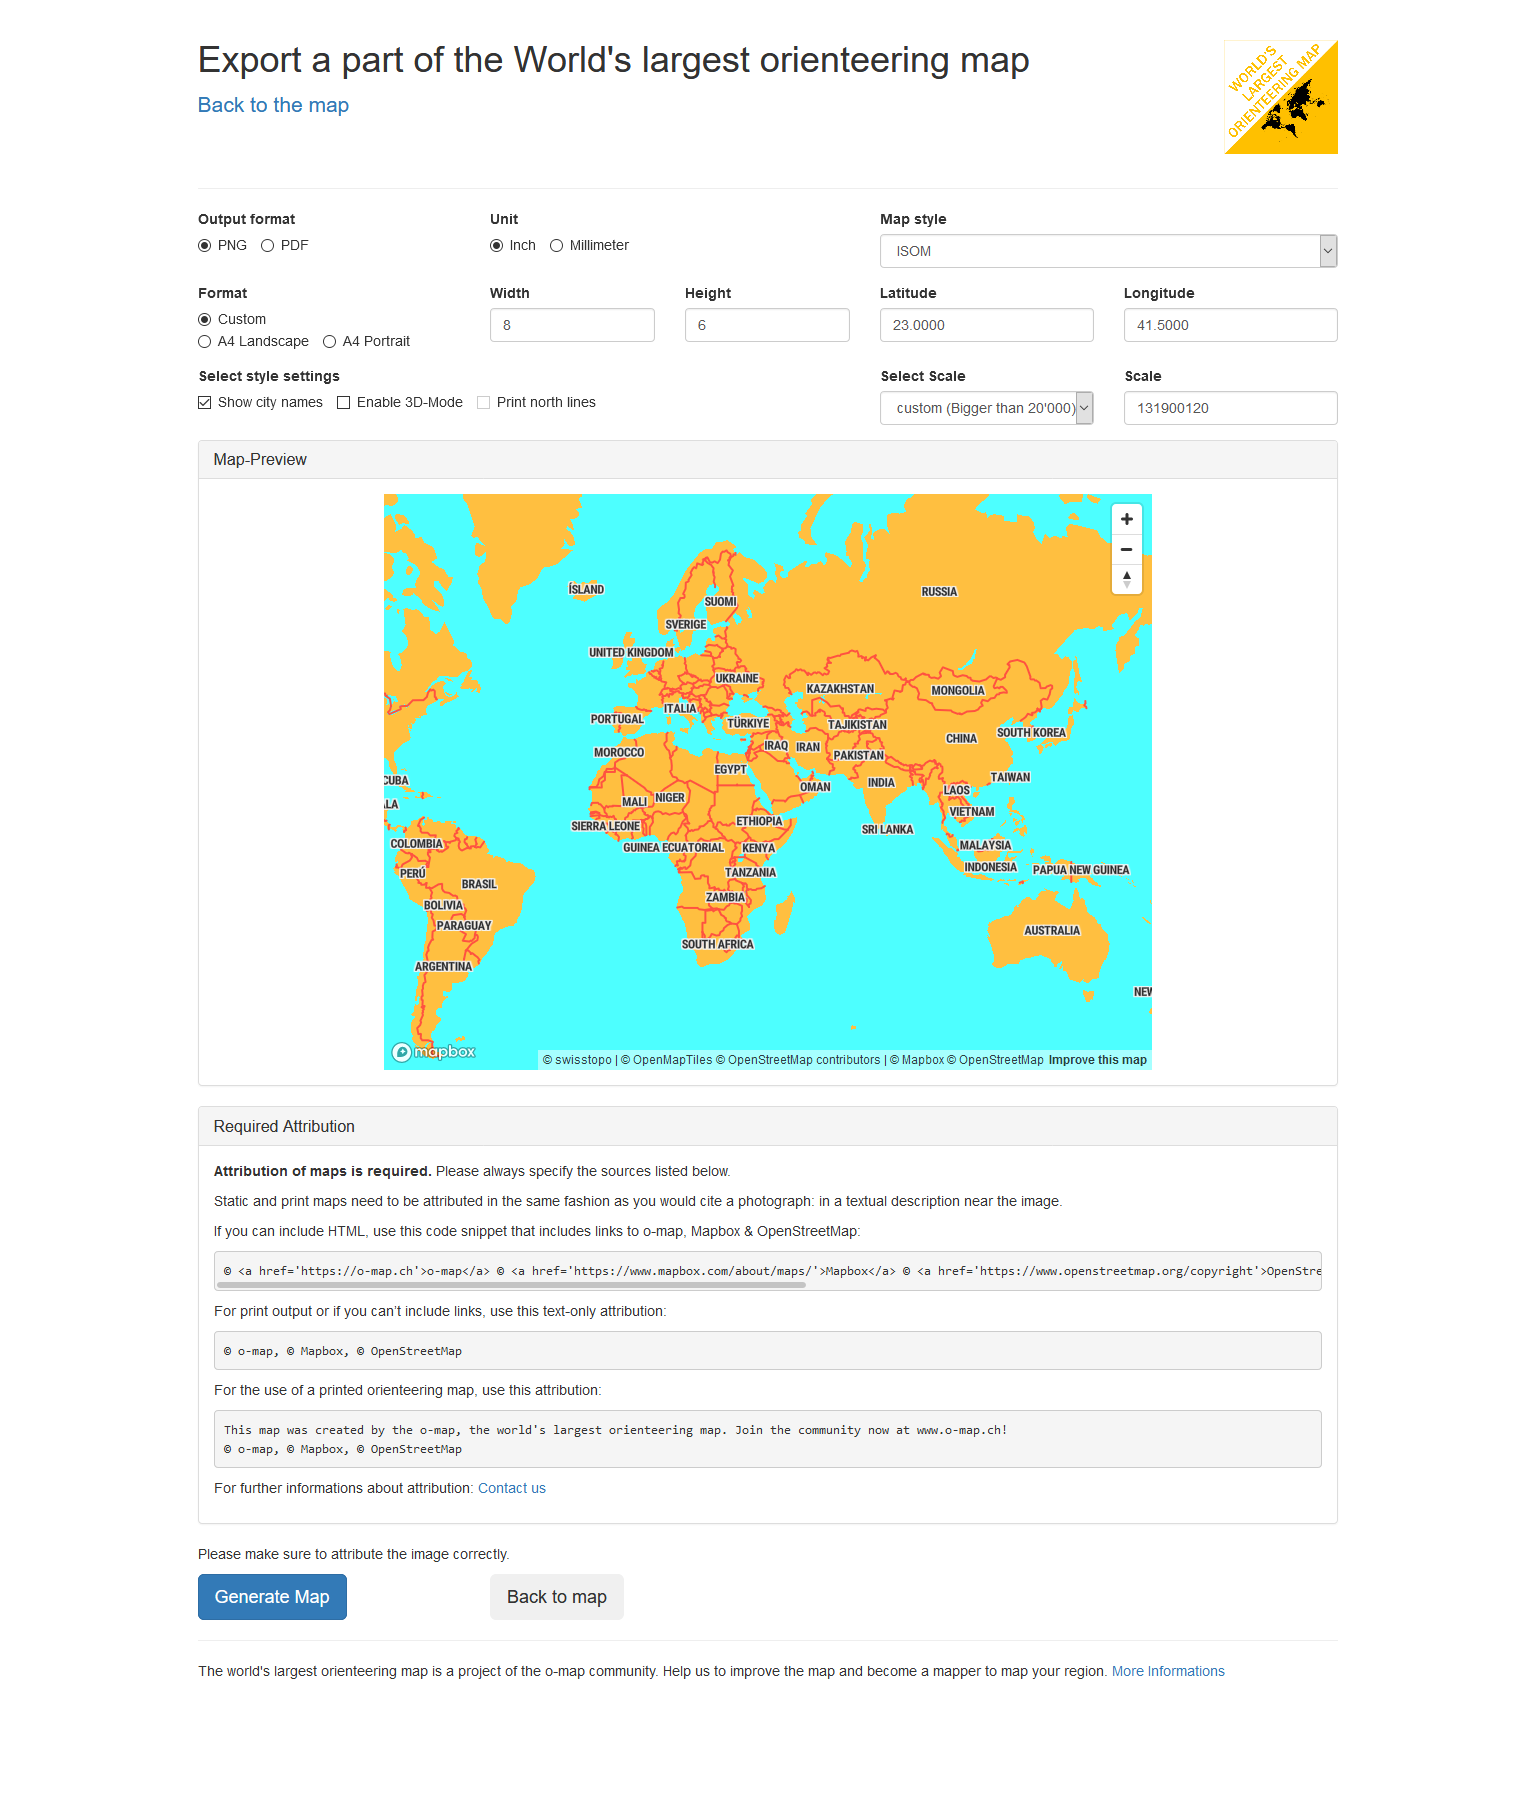This screenshot has width=1535, height=1800.
Task: Toggle Show city names checkbox
Action: [x=205, y=403]
